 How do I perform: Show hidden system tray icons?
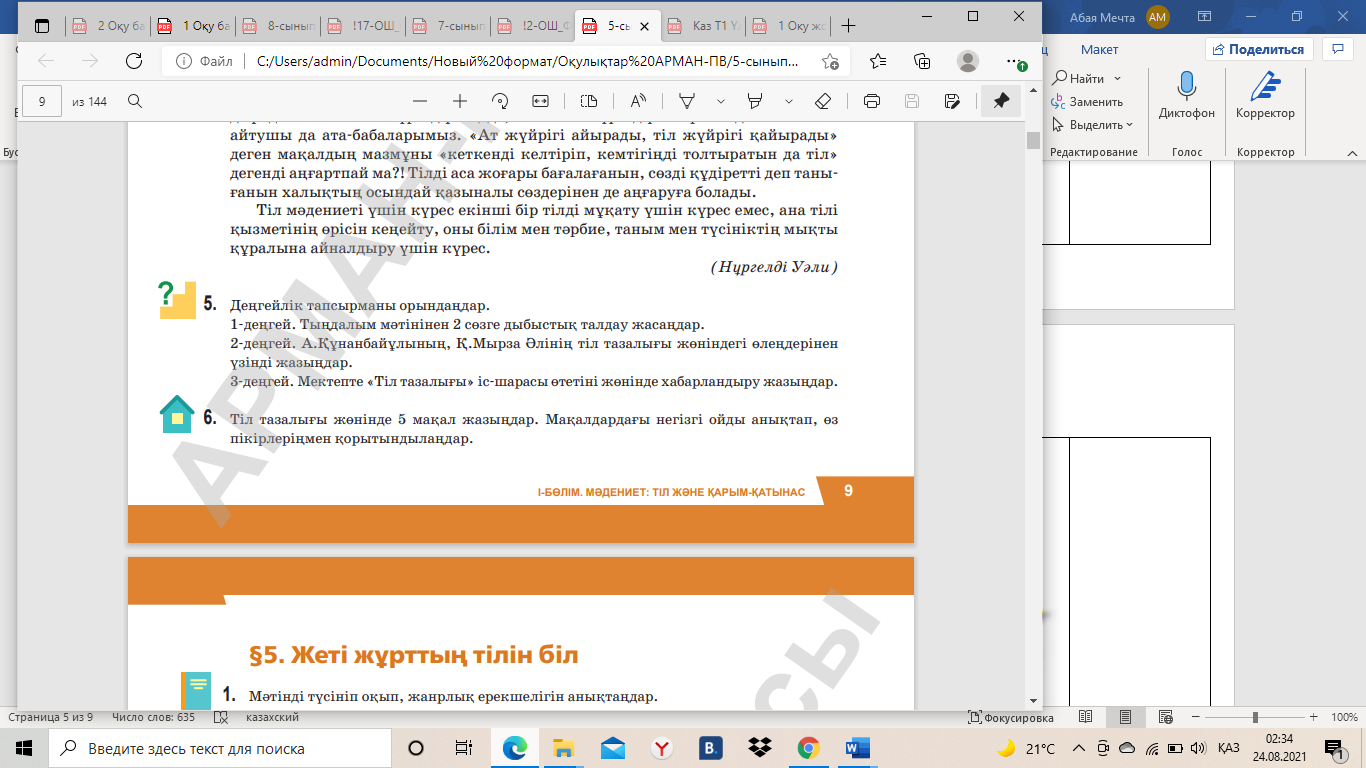1078,748
